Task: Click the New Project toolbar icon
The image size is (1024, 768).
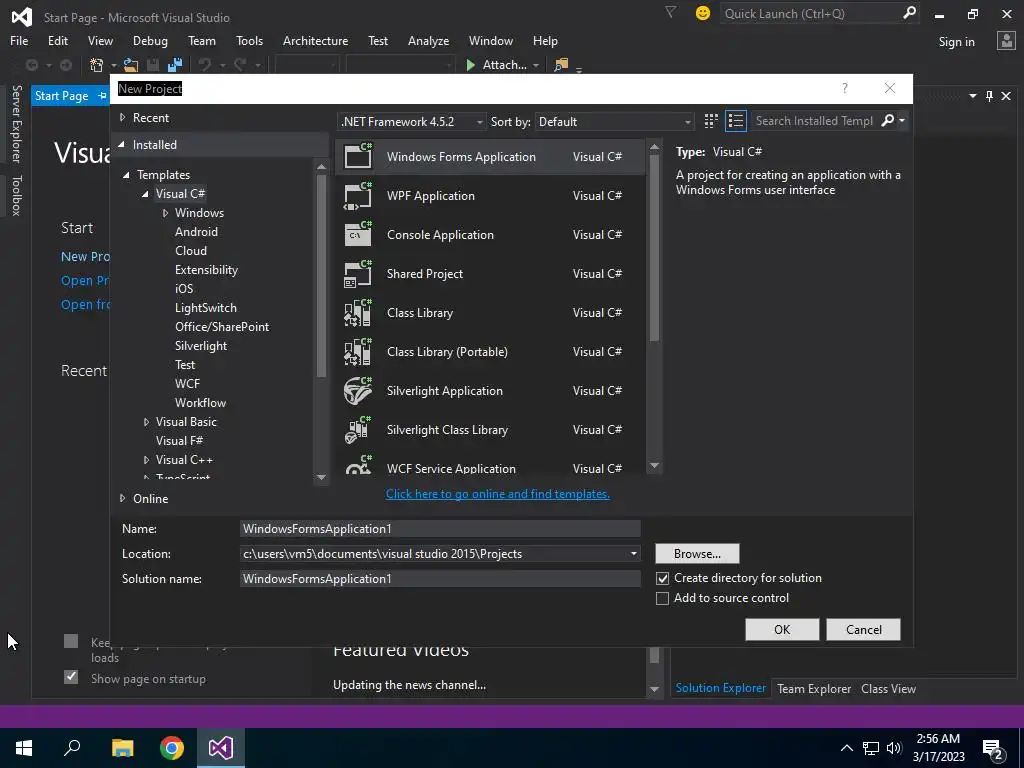Action: (97, 65)
